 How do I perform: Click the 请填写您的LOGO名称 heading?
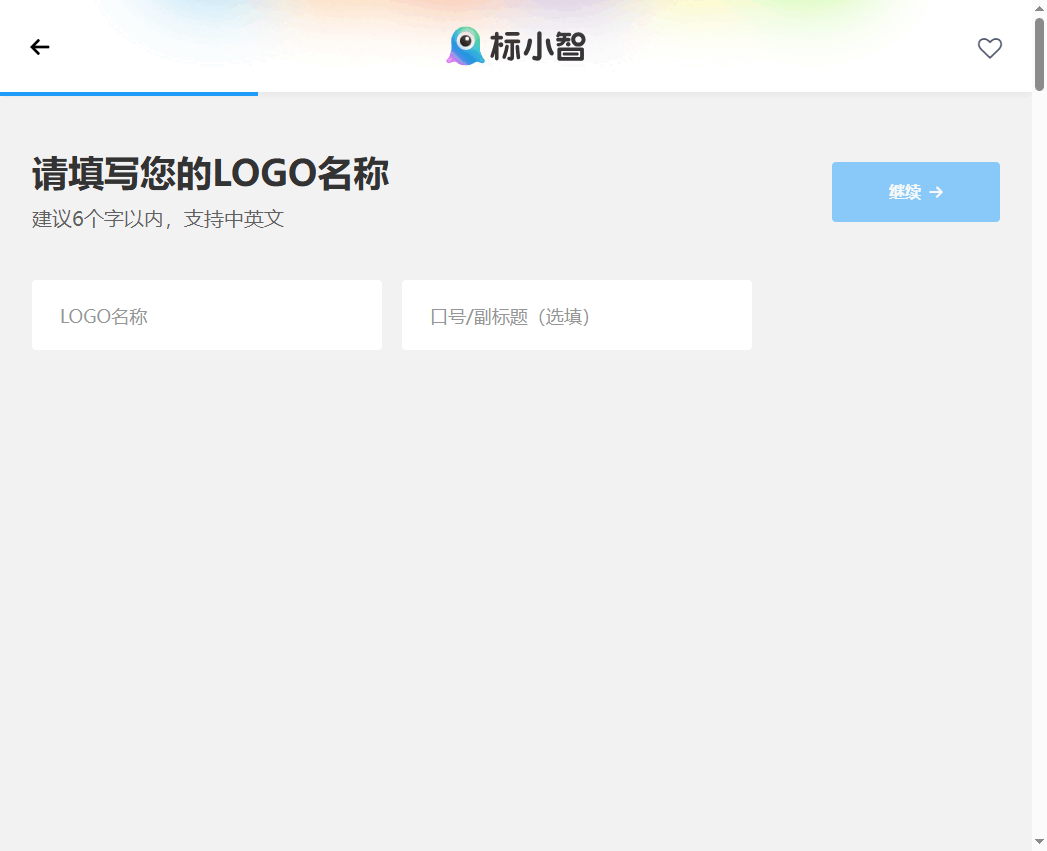click(210, 174)
